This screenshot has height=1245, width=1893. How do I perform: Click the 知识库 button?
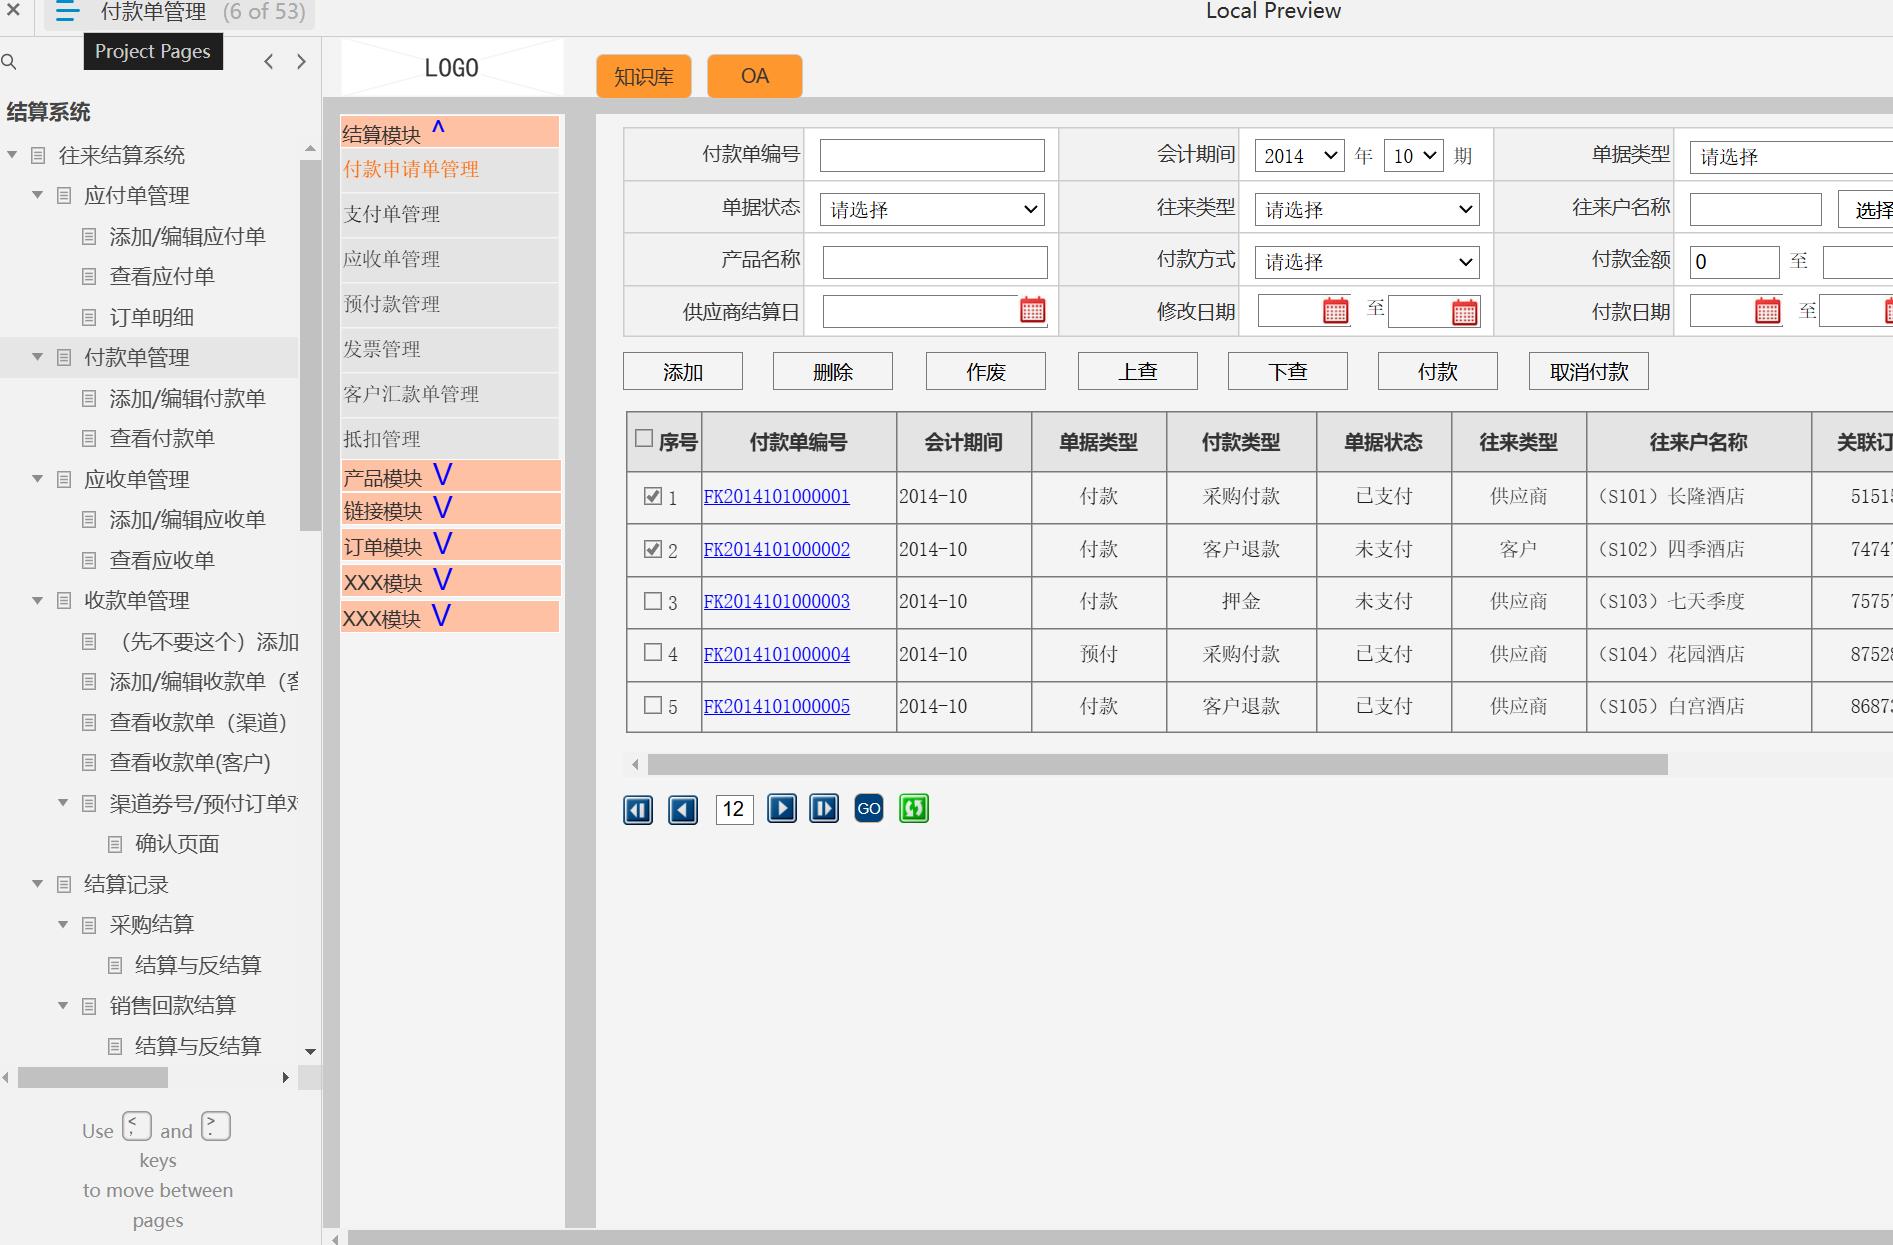click(x=644, y=76)
